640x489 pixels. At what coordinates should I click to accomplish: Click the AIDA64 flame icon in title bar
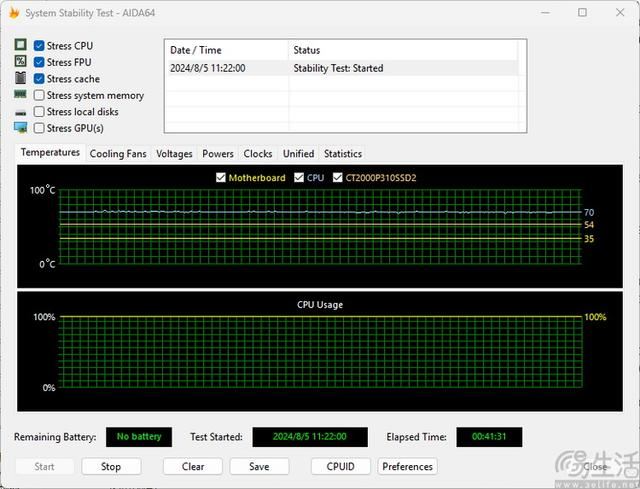pos(12,12)
